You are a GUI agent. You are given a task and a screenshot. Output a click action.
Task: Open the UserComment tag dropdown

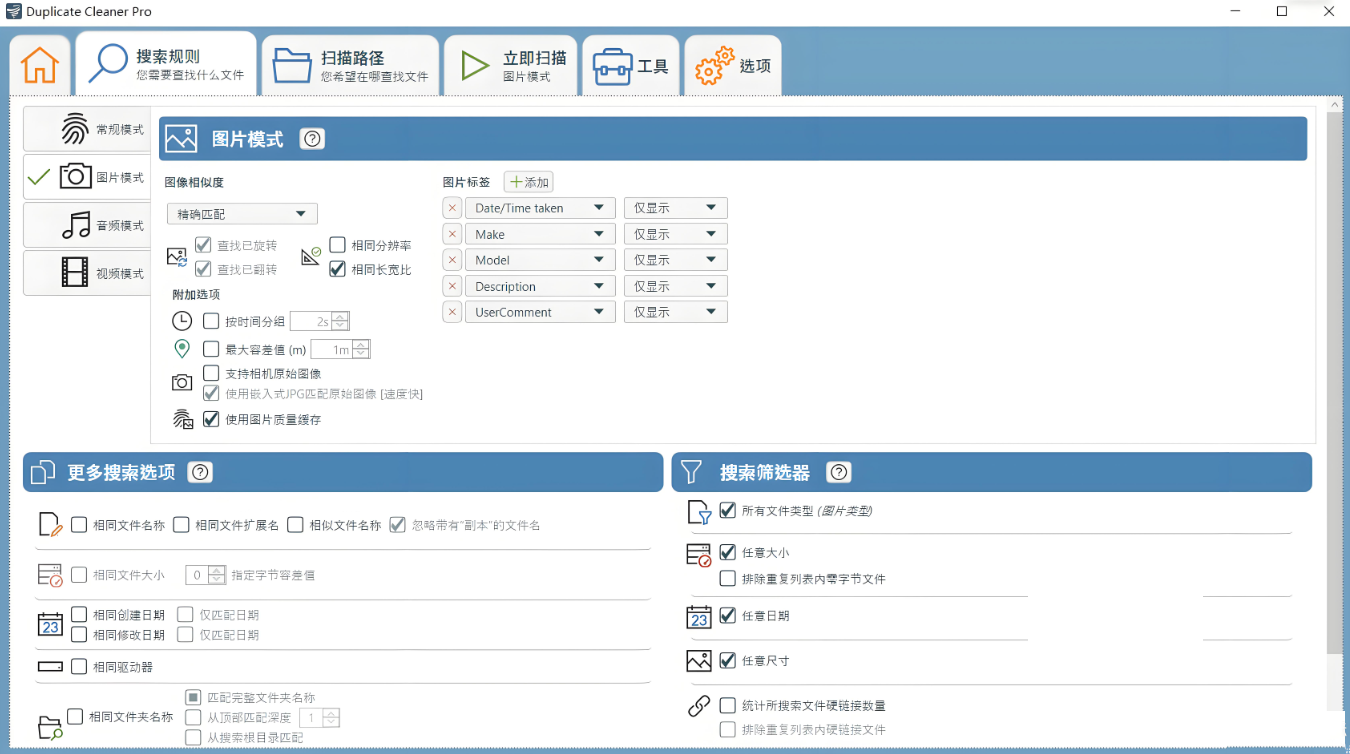coord(539,312)
